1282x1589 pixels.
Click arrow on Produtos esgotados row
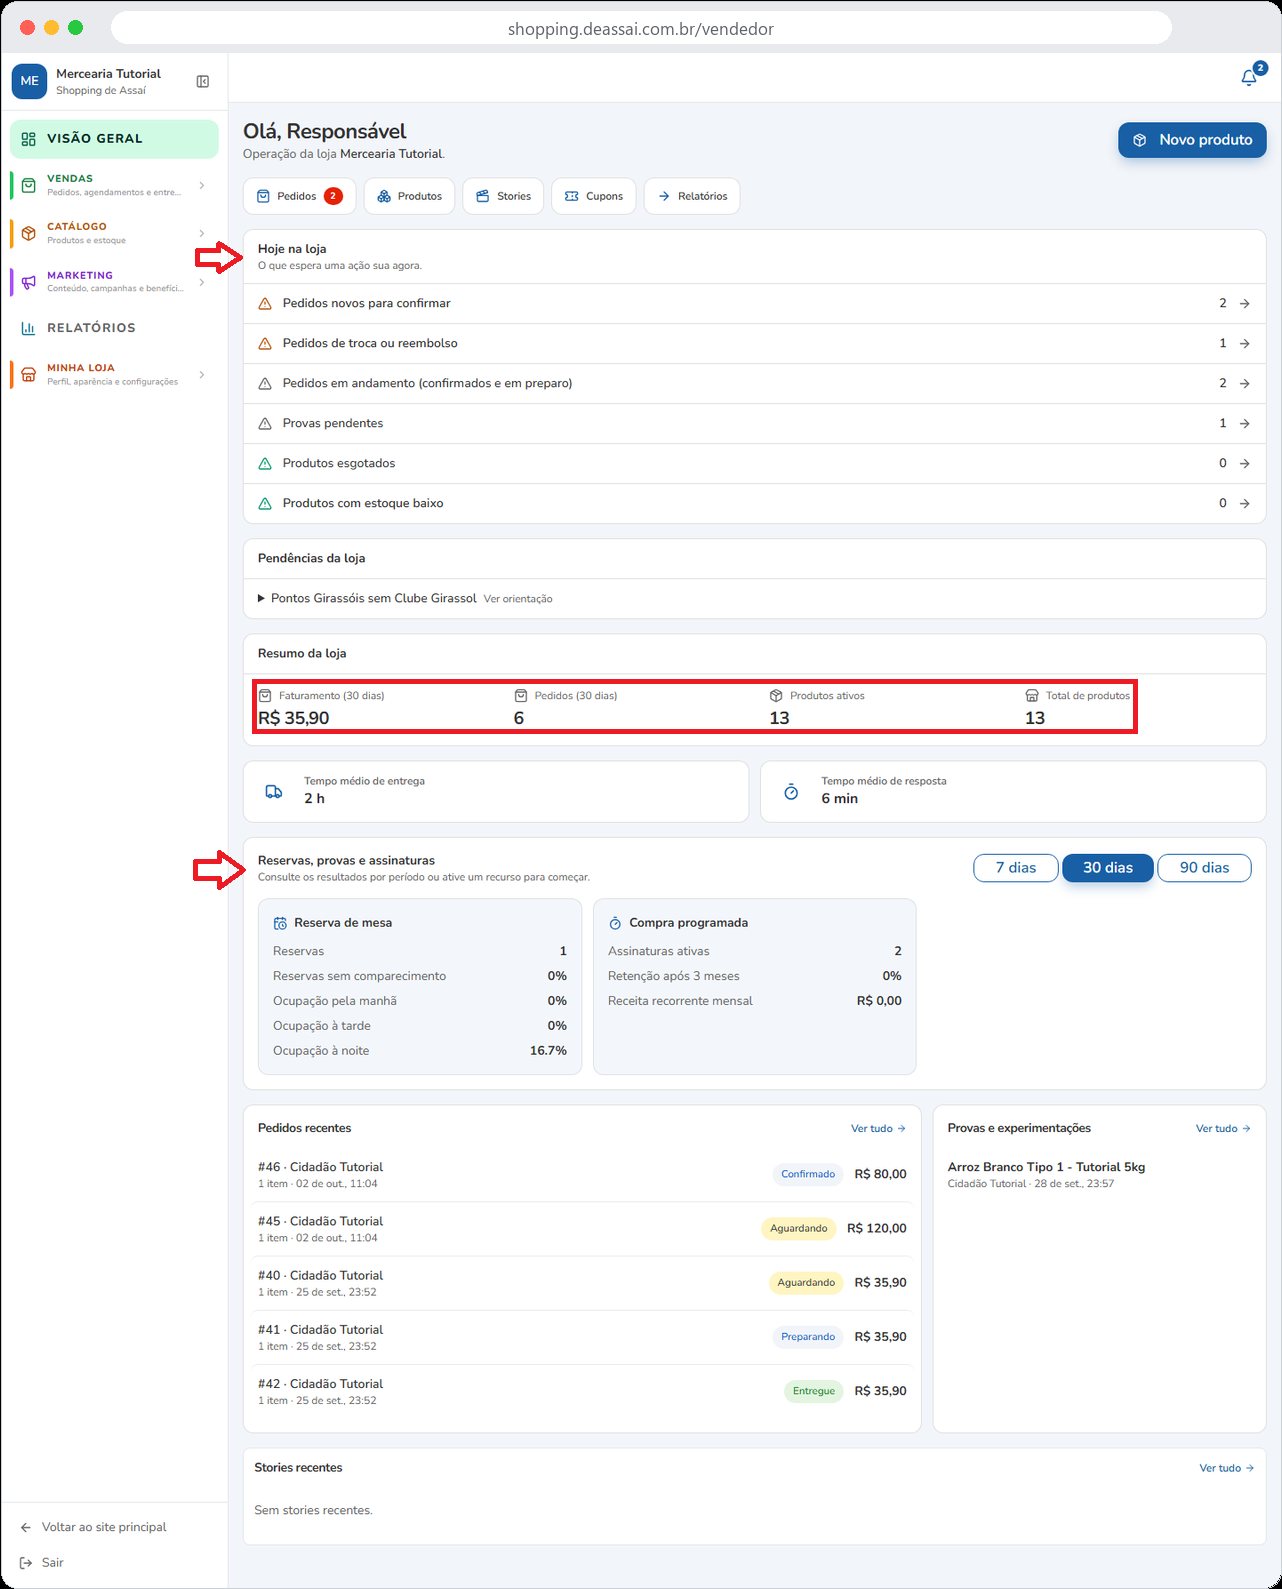coord(1245,464)
